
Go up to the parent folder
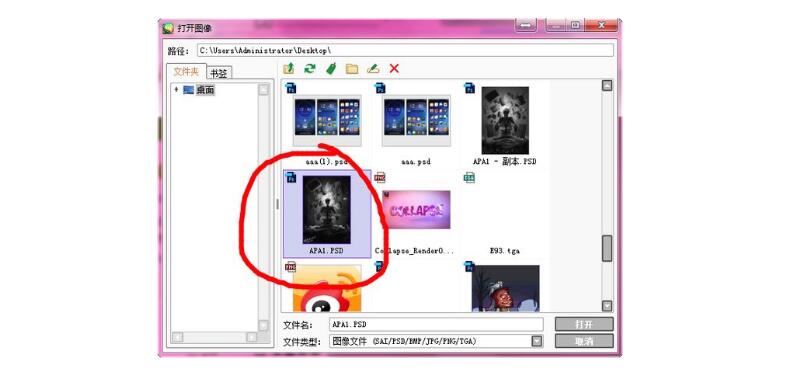[x=288, y=68]
